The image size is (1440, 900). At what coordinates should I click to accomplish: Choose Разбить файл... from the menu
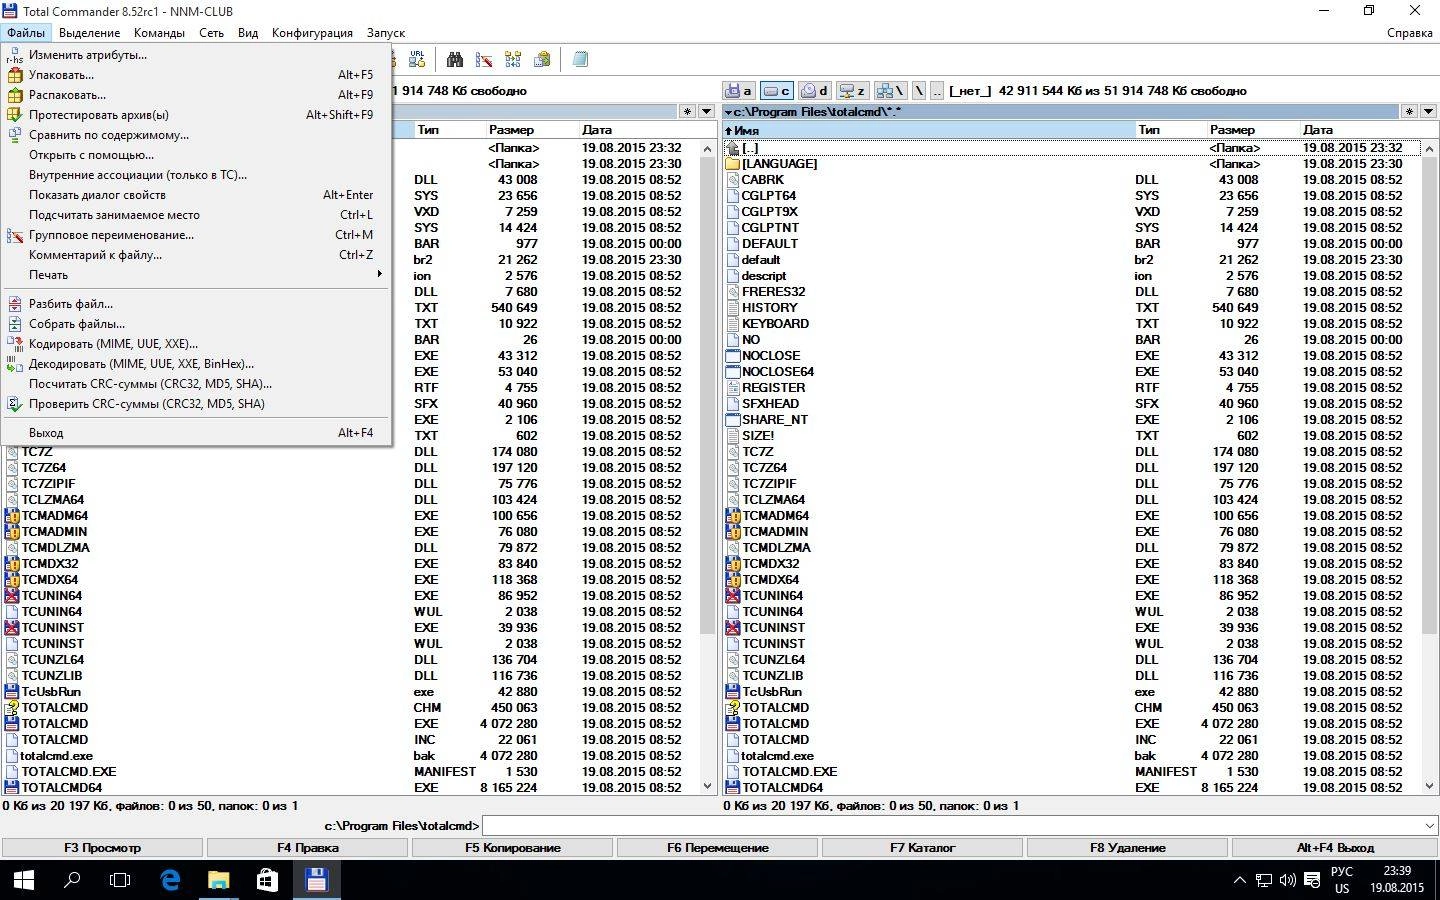[196, 304]
